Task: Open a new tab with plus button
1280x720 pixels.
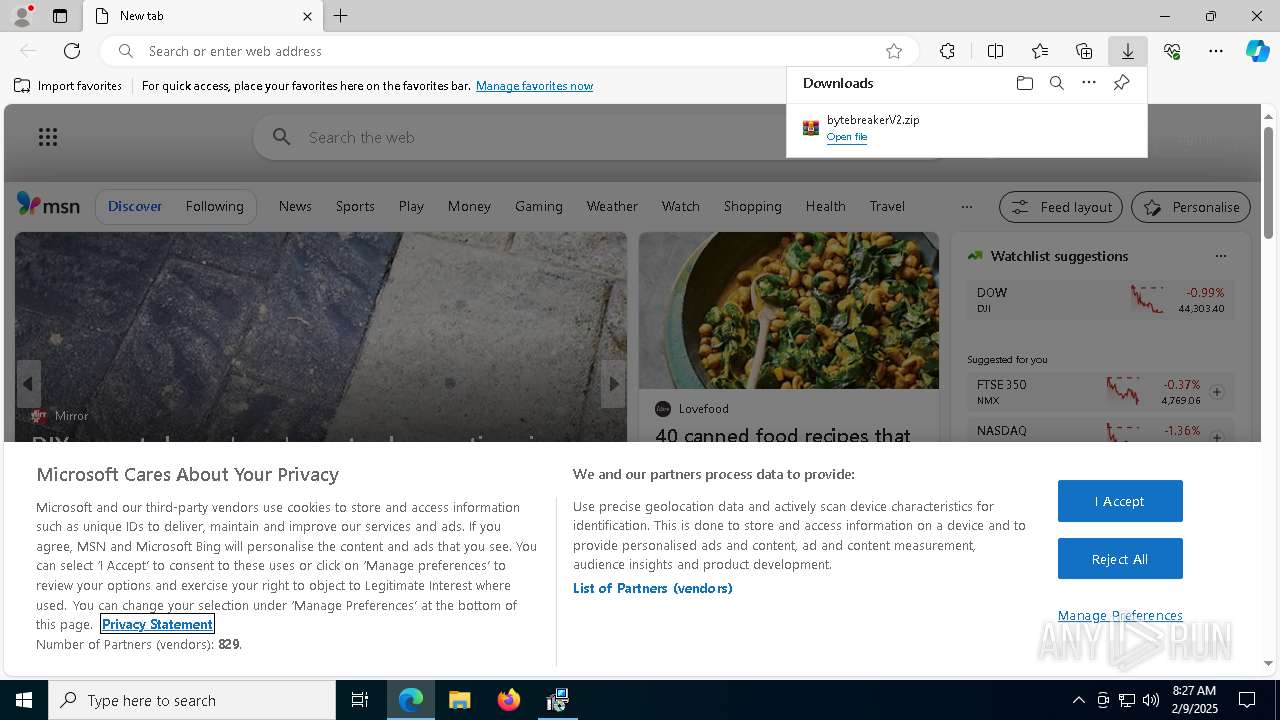Action: click(x=341, y=16)
